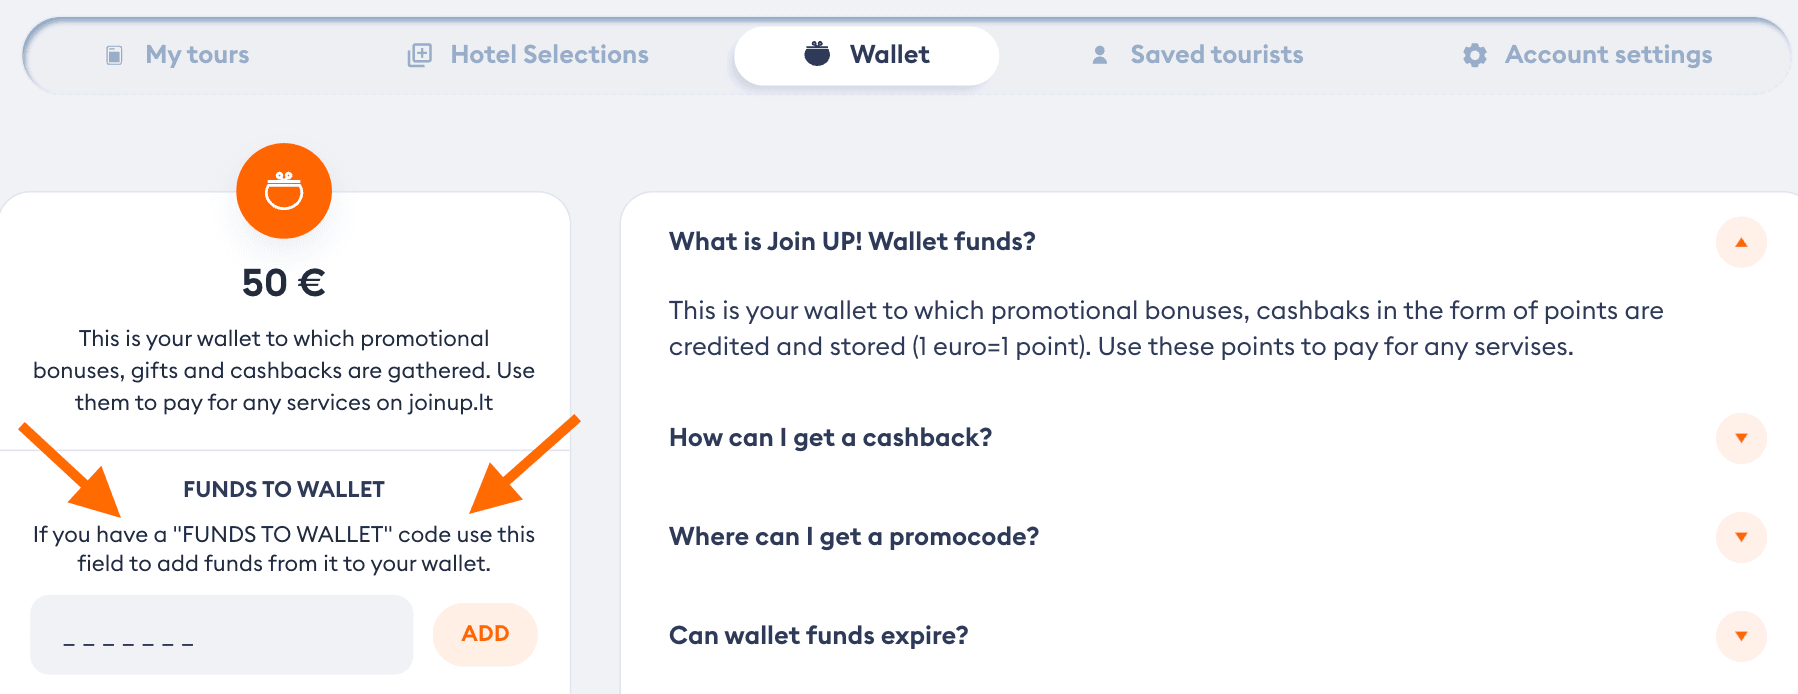Click the Hotel Selections plus-square icon
This screenshot has height=694, width=1798.
click(x=420, y=55)
